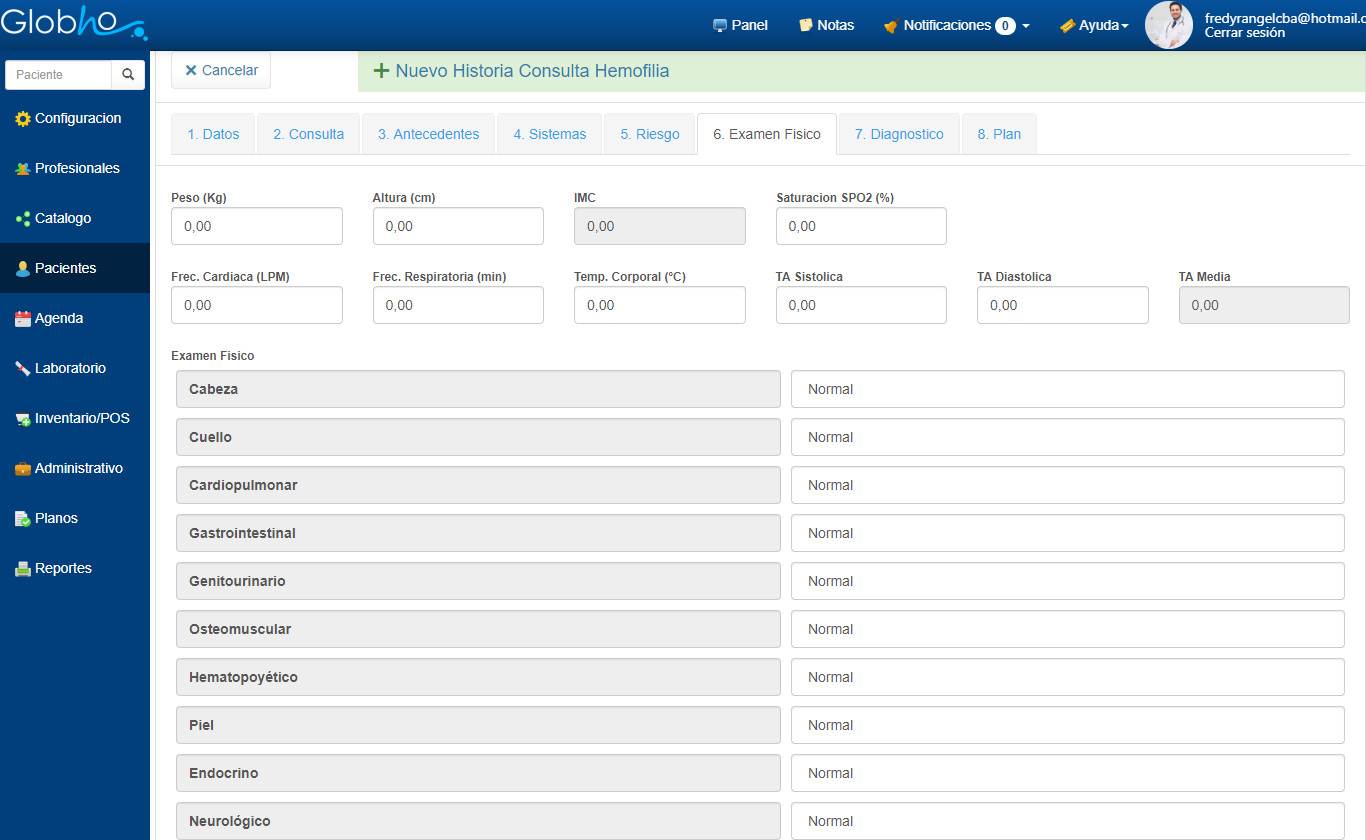The width and height of the screenshot is (1366, 840).
Task: Switch to the 3. Antecedentes tab
Action: pyautogui.click(x=428, y=134)
